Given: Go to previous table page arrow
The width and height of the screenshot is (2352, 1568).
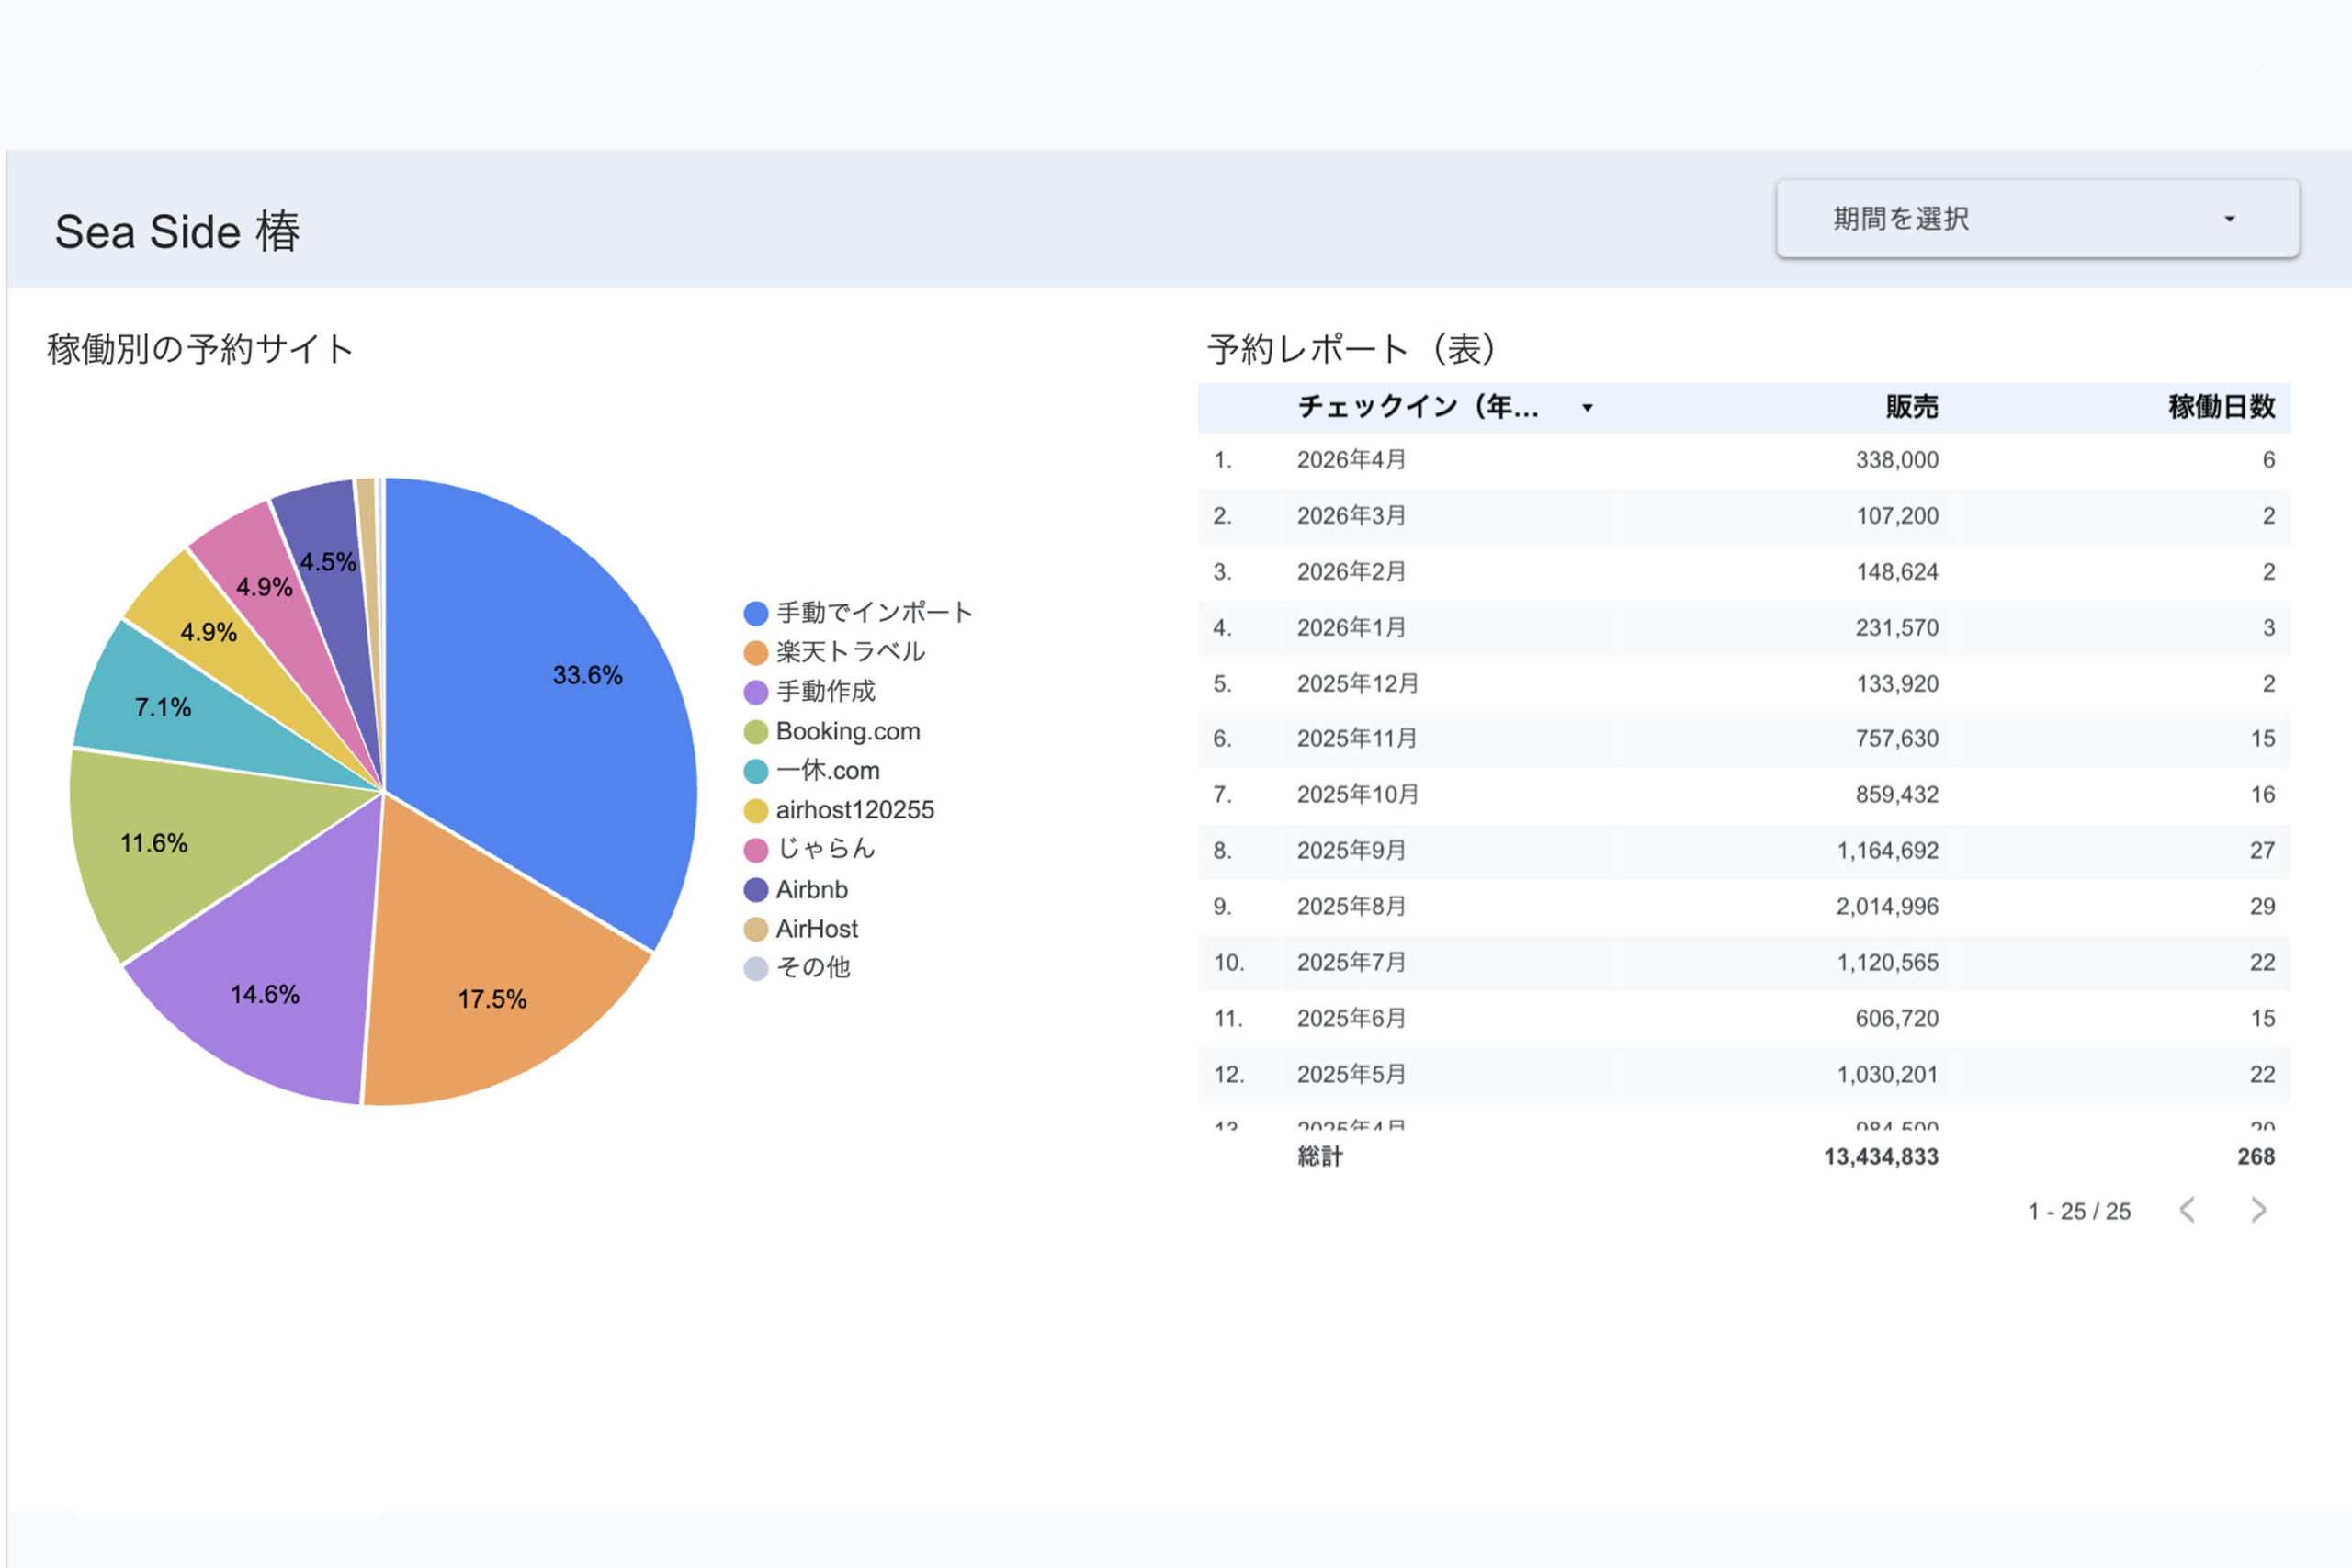Looking at the screenshot, I should pos(2187,1210).
